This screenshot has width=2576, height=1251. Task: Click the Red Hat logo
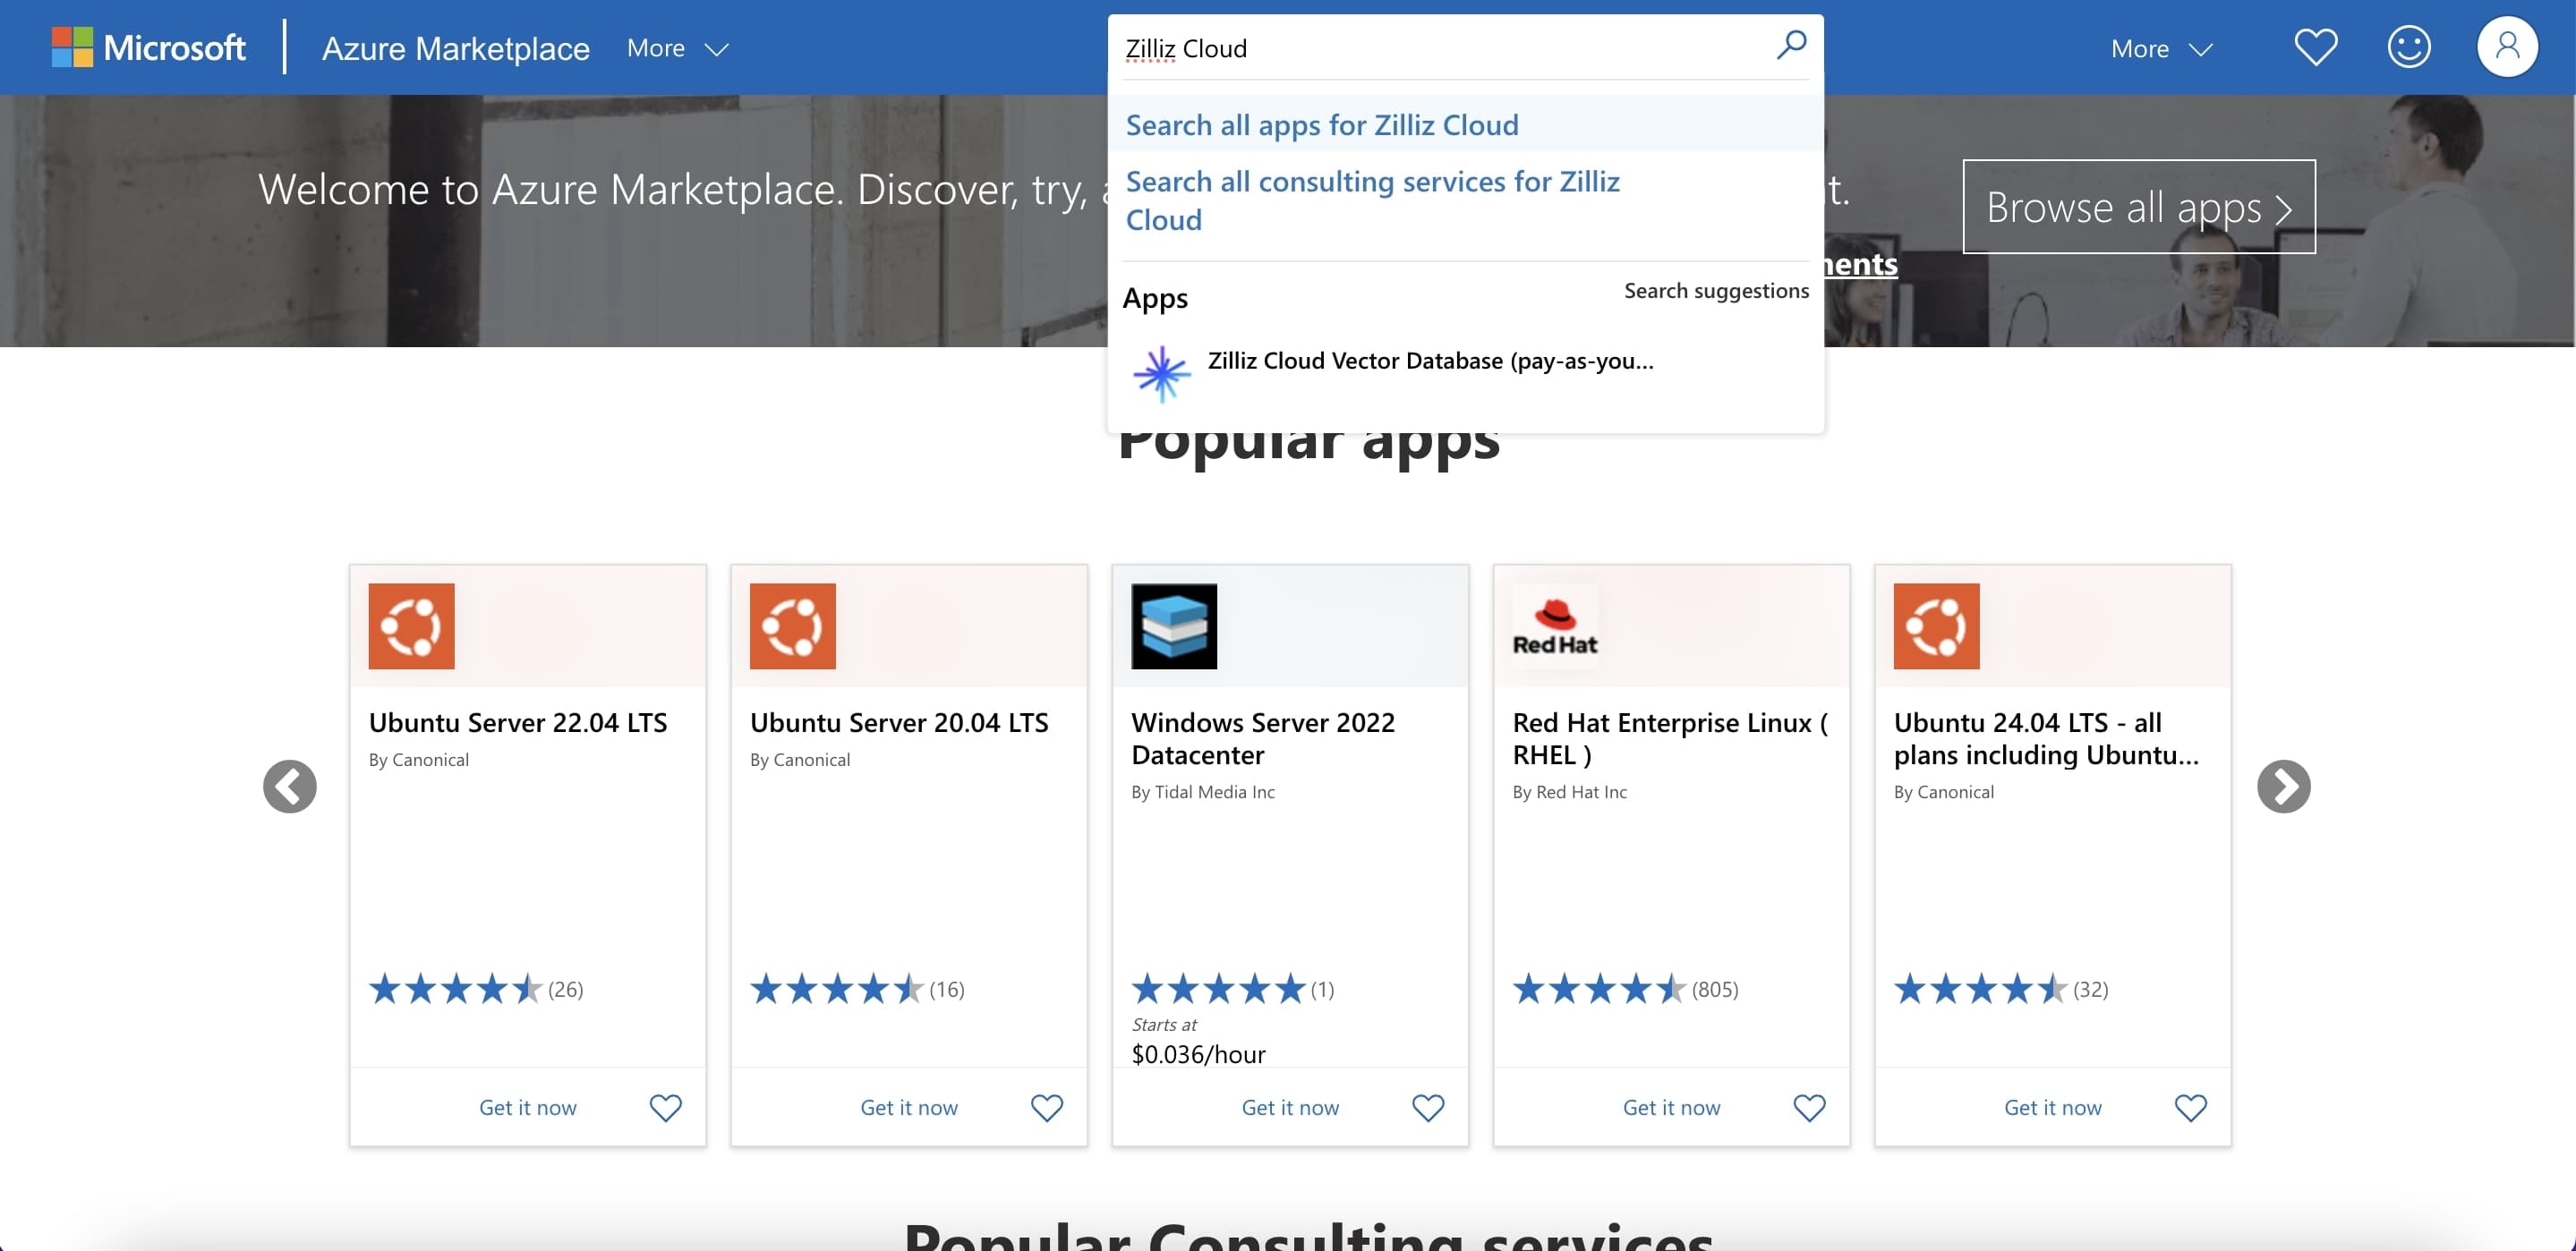point(1555,626)
